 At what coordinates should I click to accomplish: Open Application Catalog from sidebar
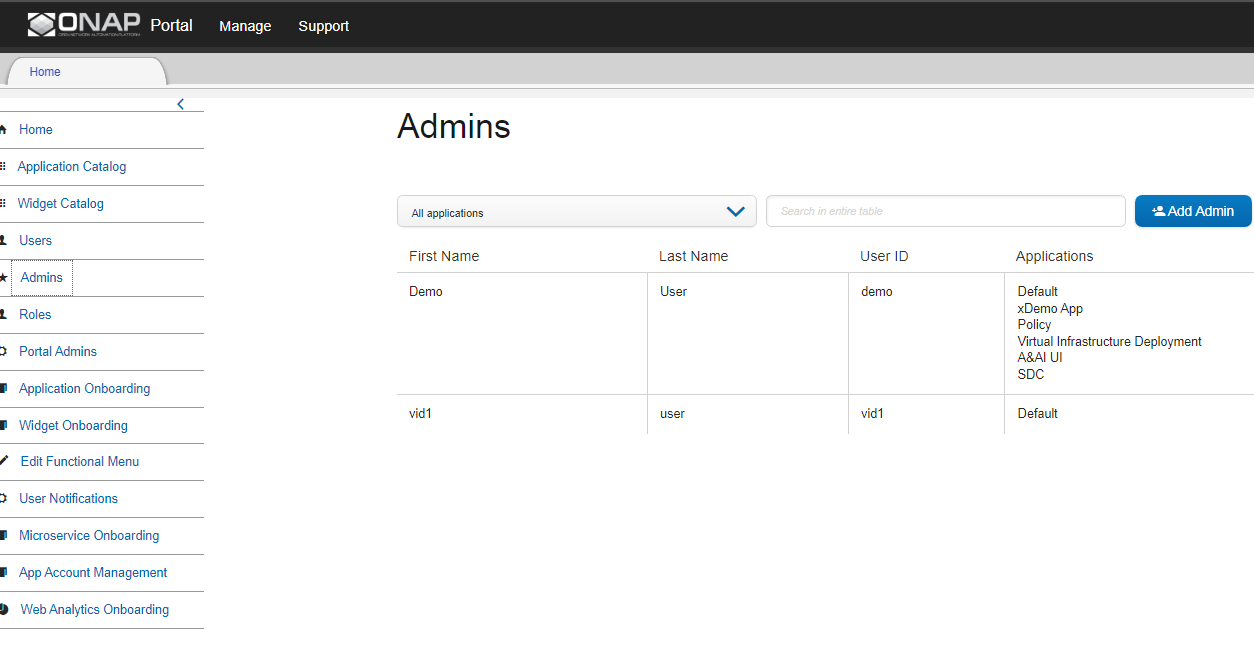tap(72, 166)
